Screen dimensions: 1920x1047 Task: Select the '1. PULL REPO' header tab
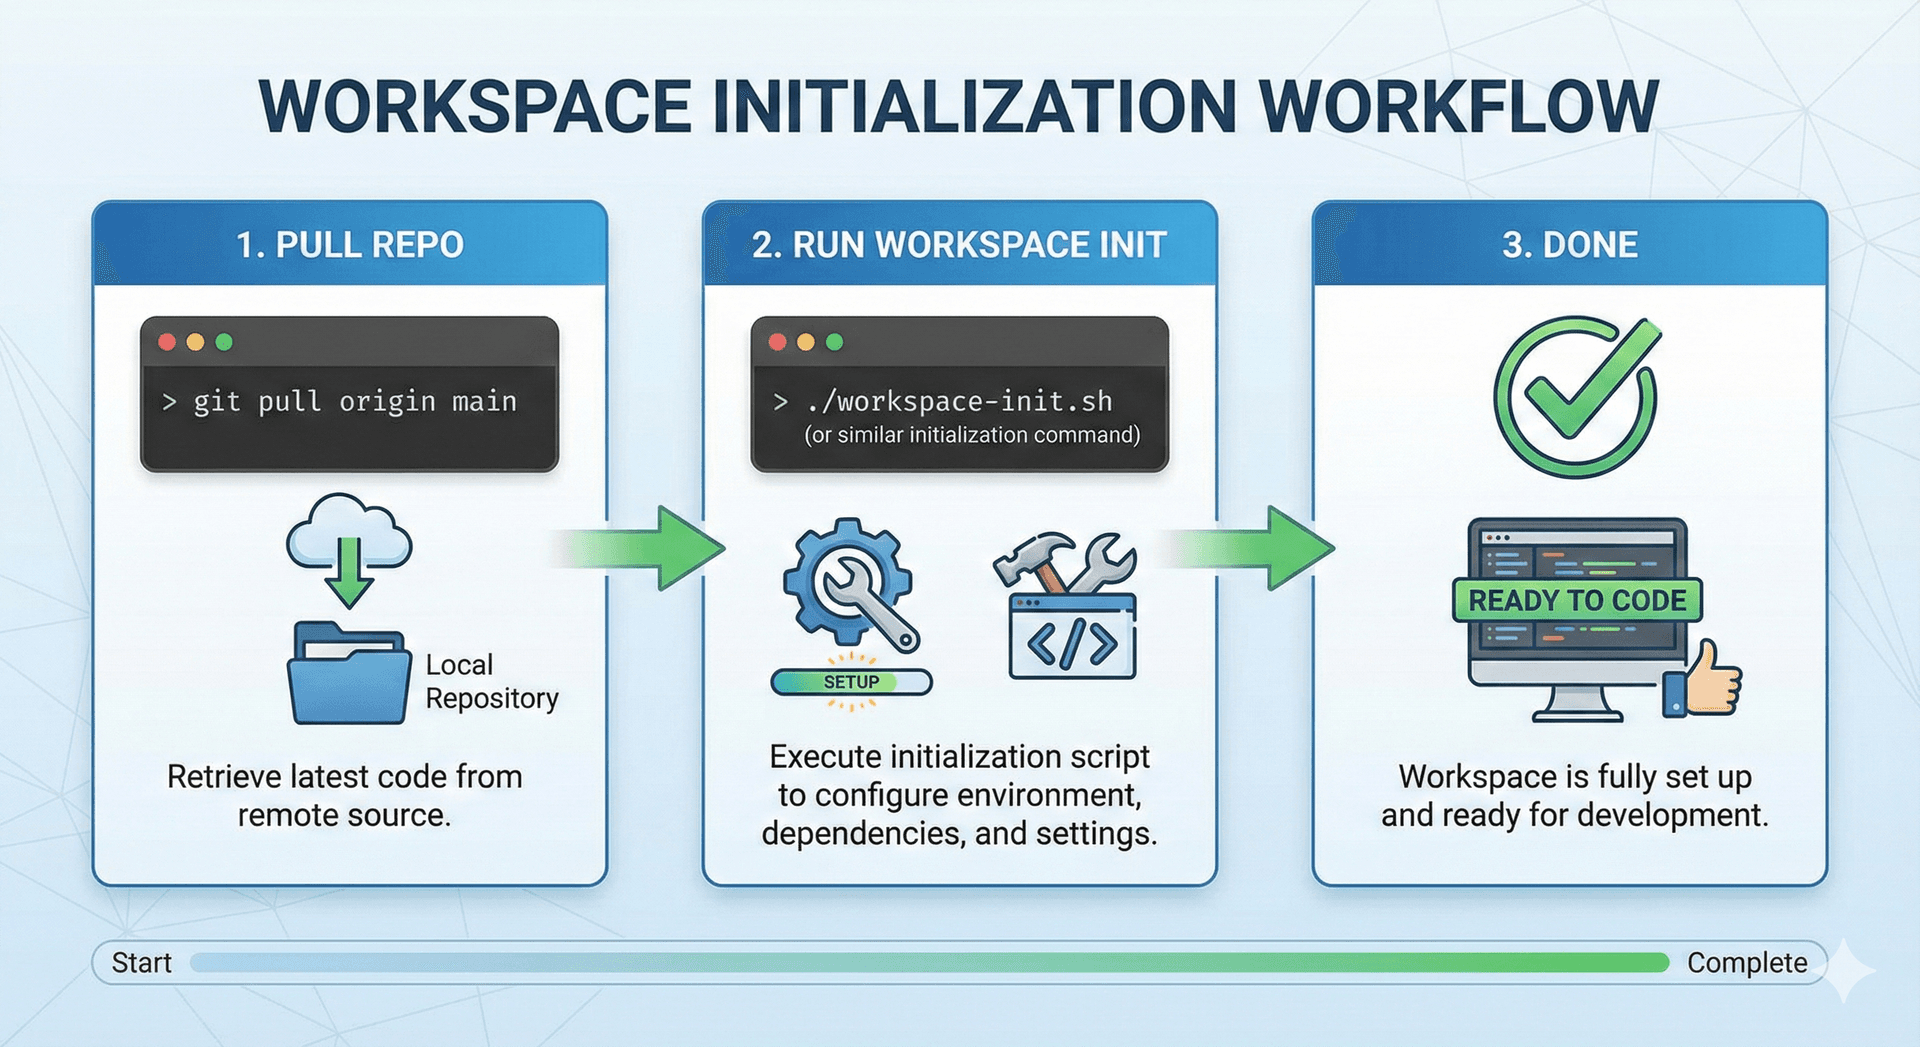pyautogui.click(x=350, y=245)
